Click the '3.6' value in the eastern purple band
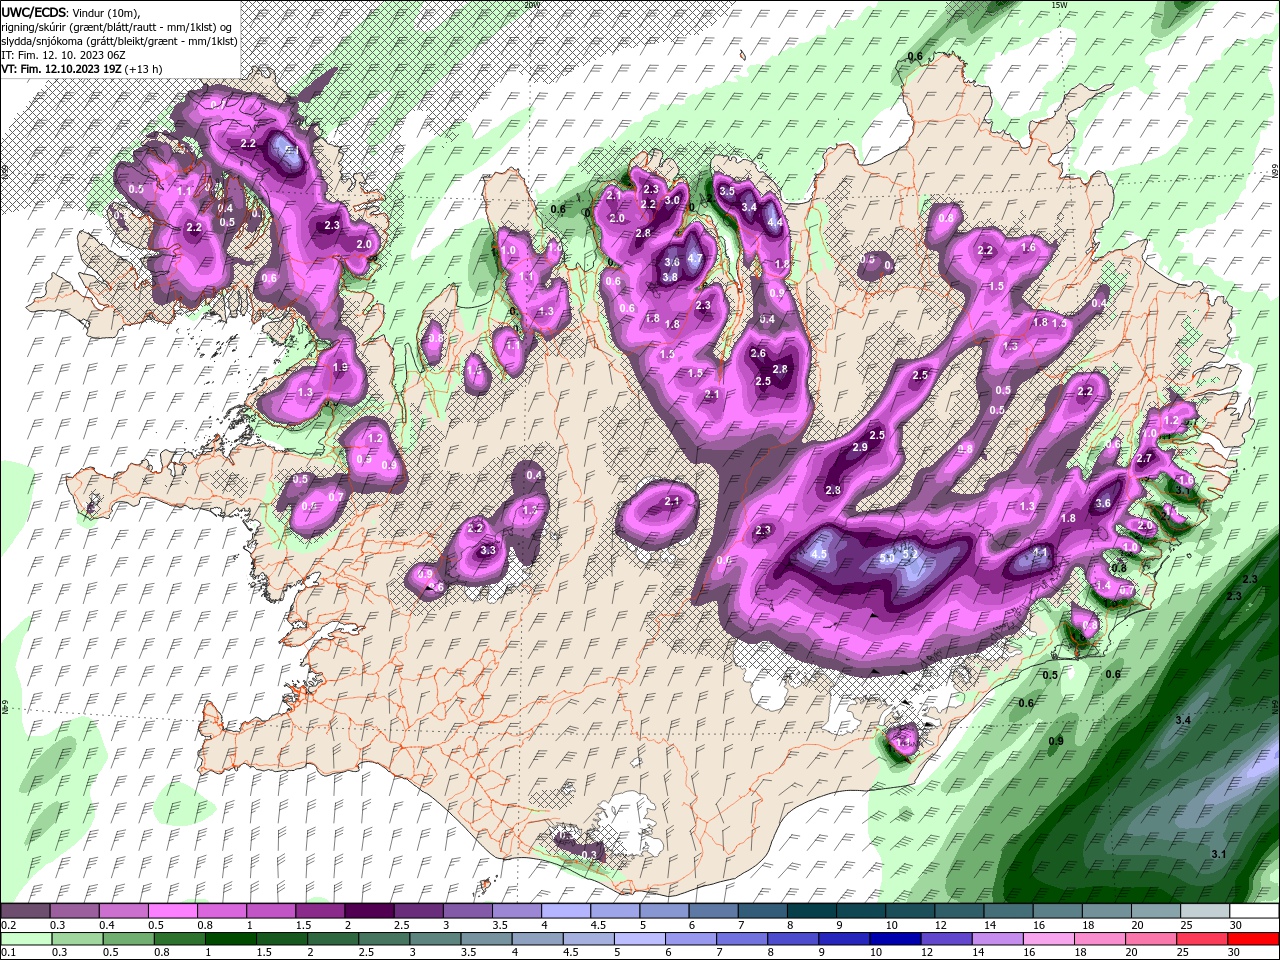1280x960 pixels. click(x=1103, y=503)
